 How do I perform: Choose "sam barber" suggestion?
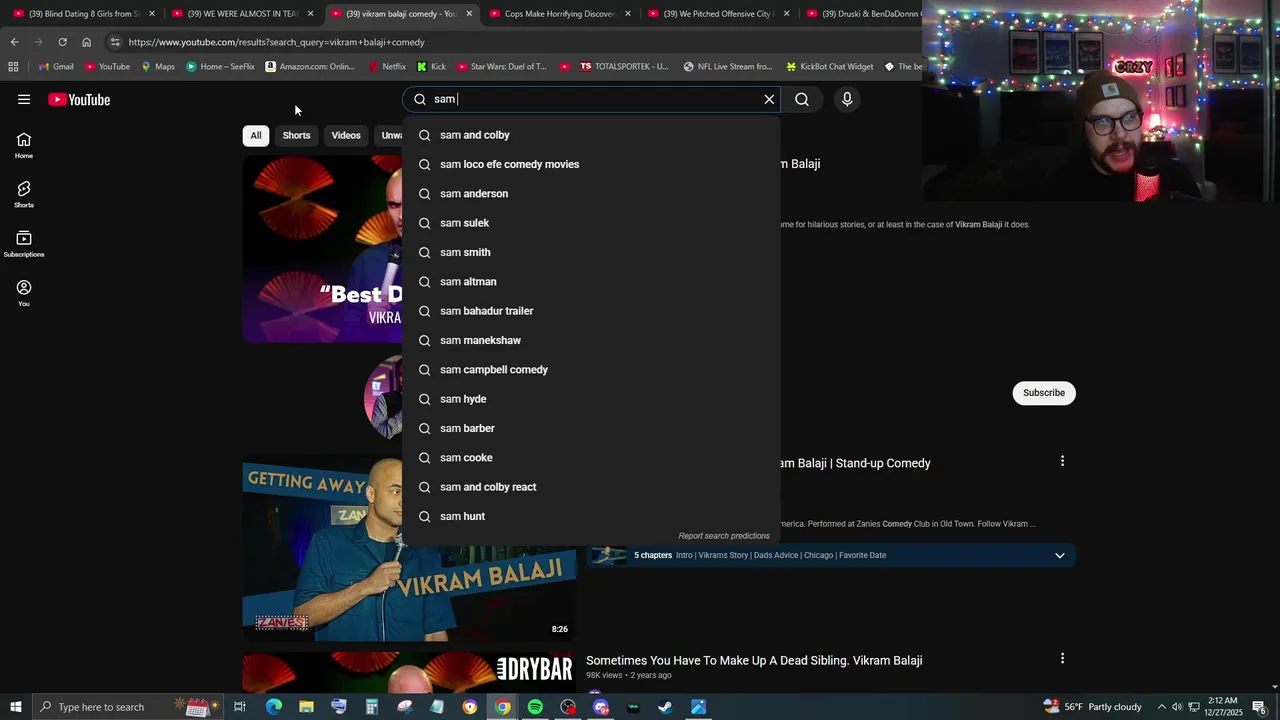pos(591,428)
